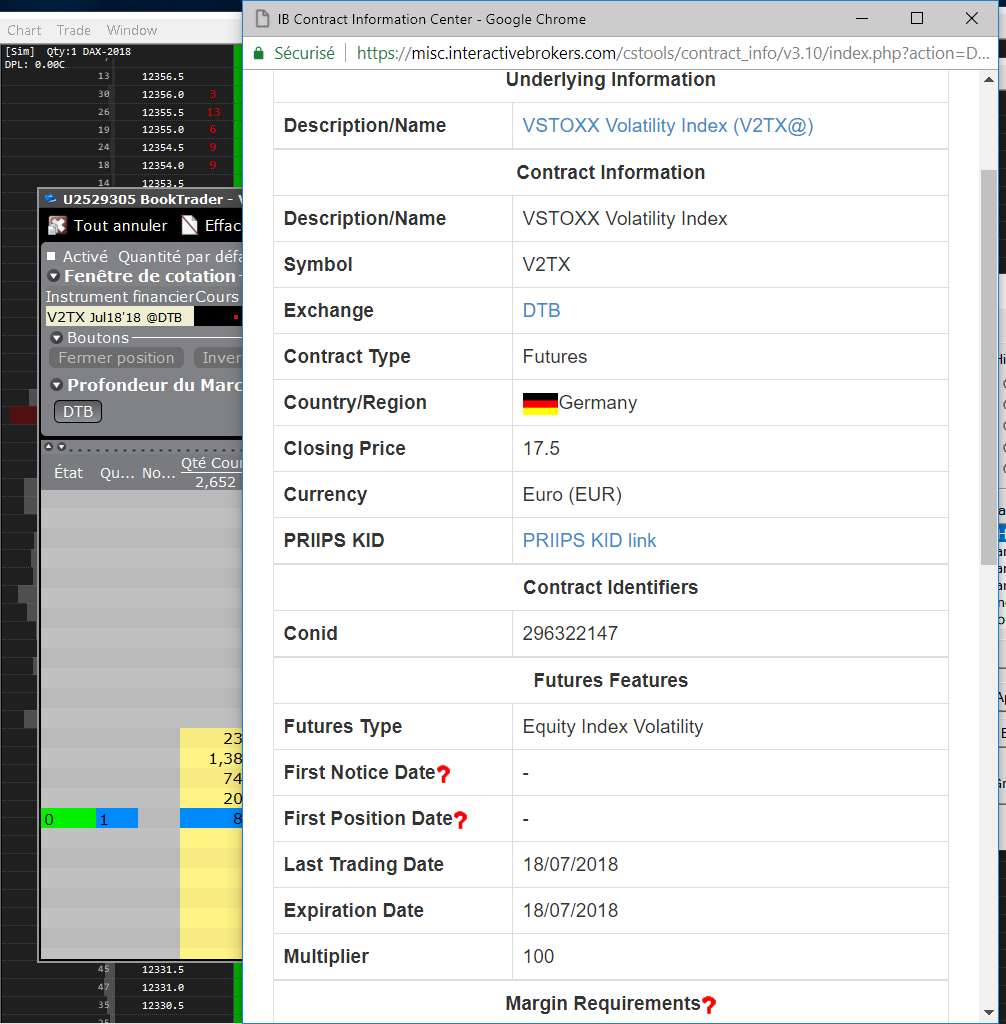This screenshot has height=1024, width=1006.
Task: Click the Expiration Date value 18/07/2018
Action: [570, 910]
